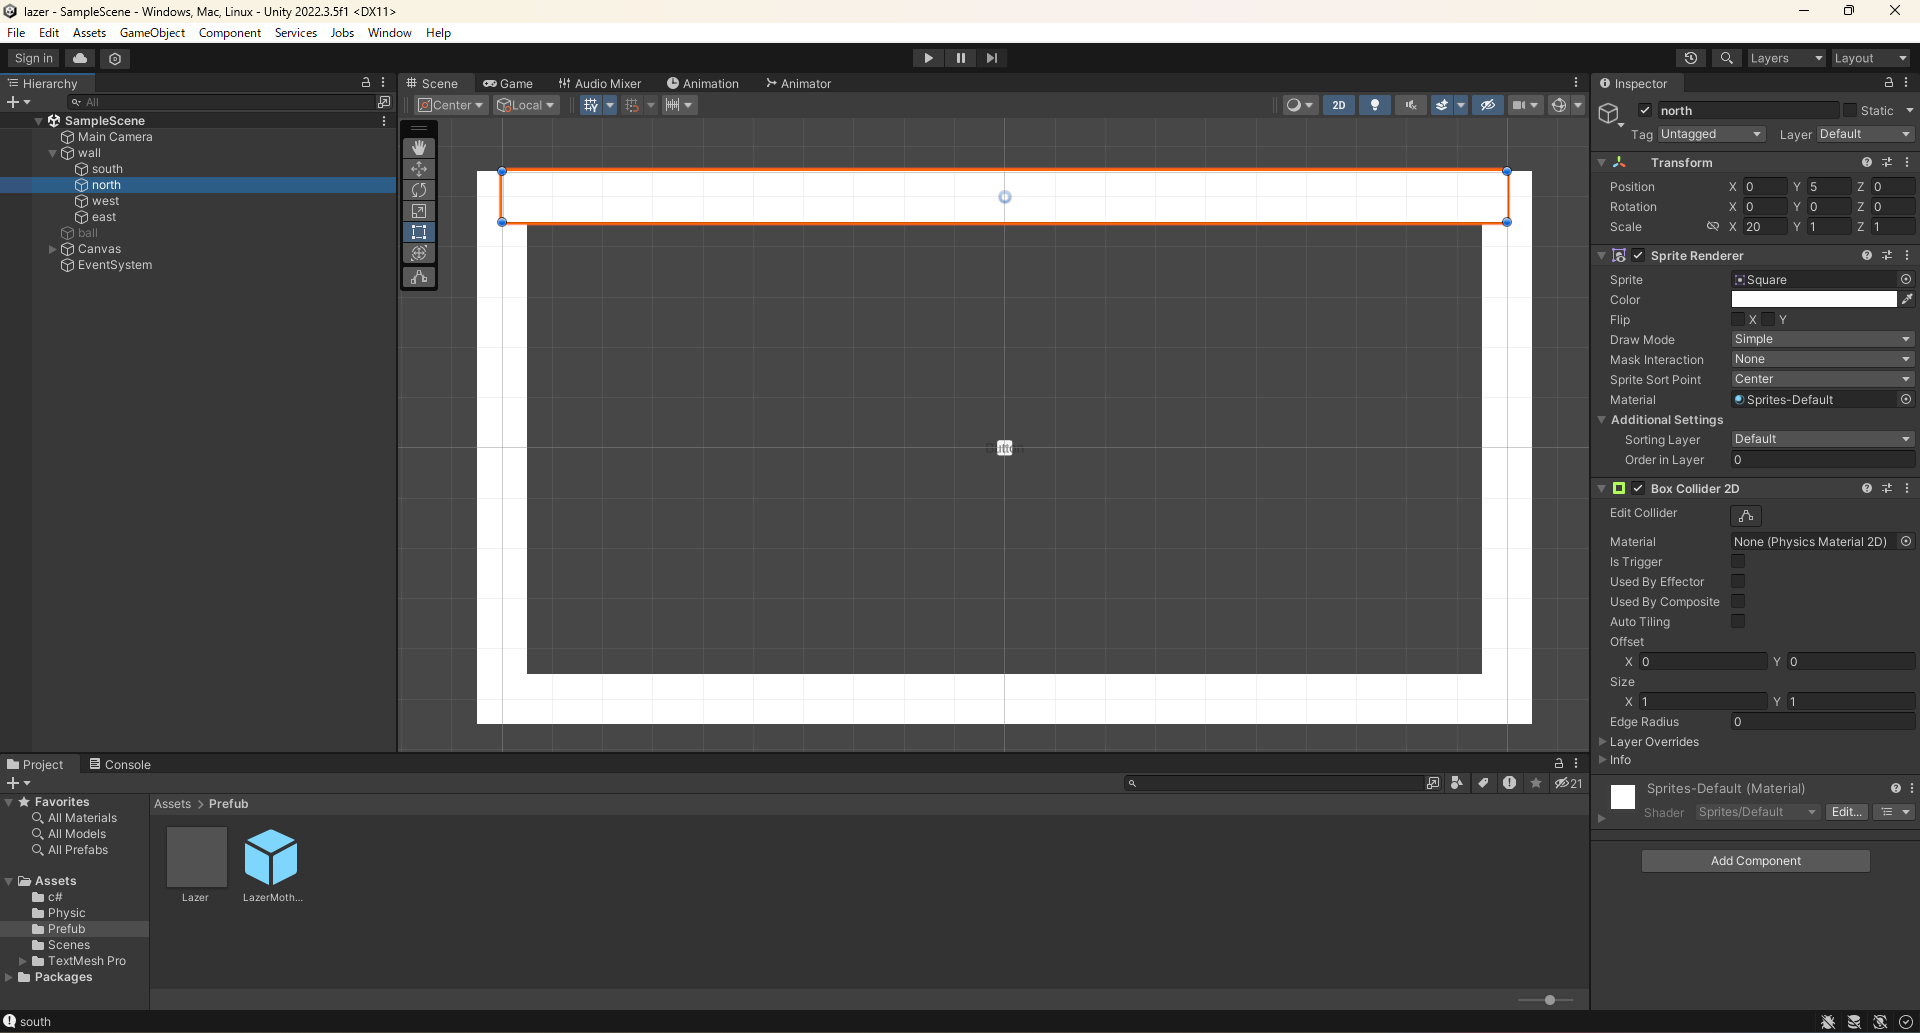Open the Sorting Layer dropdown
This screenshot has height=1033, width=1920.
tap(1821, 439)
